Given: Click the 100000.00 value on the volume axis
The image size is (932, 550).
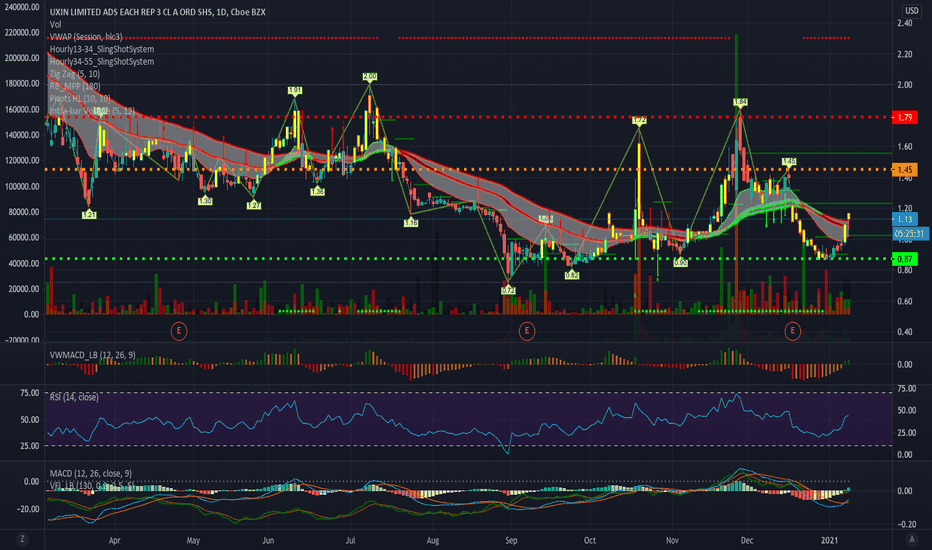Looking at the screenshot, I should (x=22, y=186).
